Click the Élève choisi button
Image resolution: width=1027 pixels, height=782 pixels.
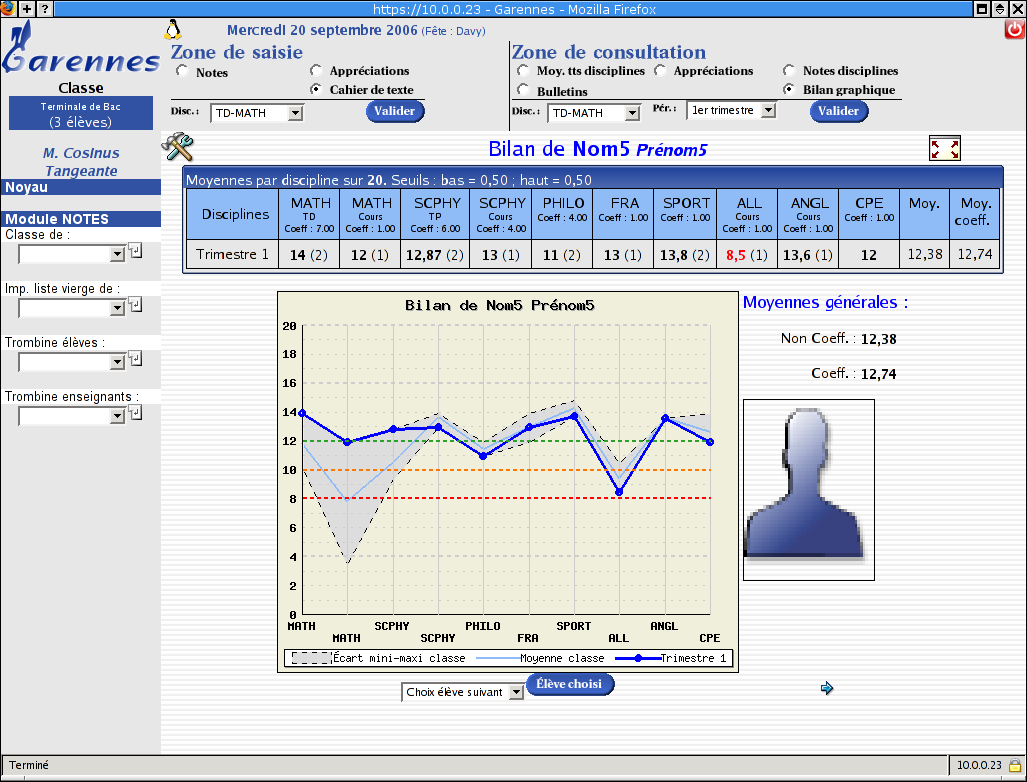pyautogui.click(x=569, y=684)
